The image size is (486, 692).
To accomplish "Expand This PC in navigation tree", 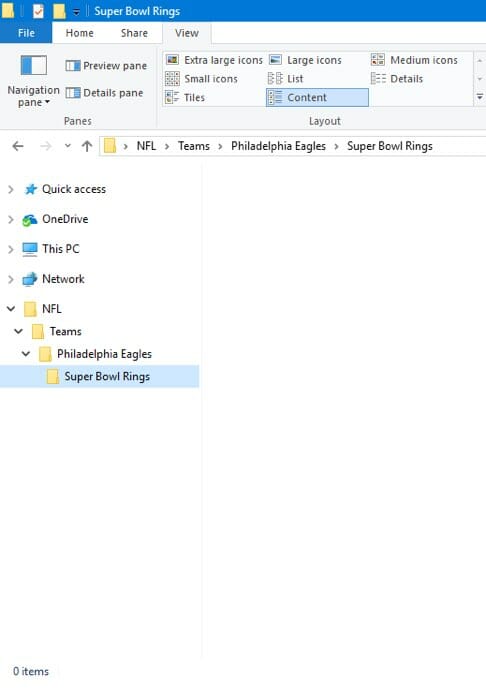I will [11, 249].
